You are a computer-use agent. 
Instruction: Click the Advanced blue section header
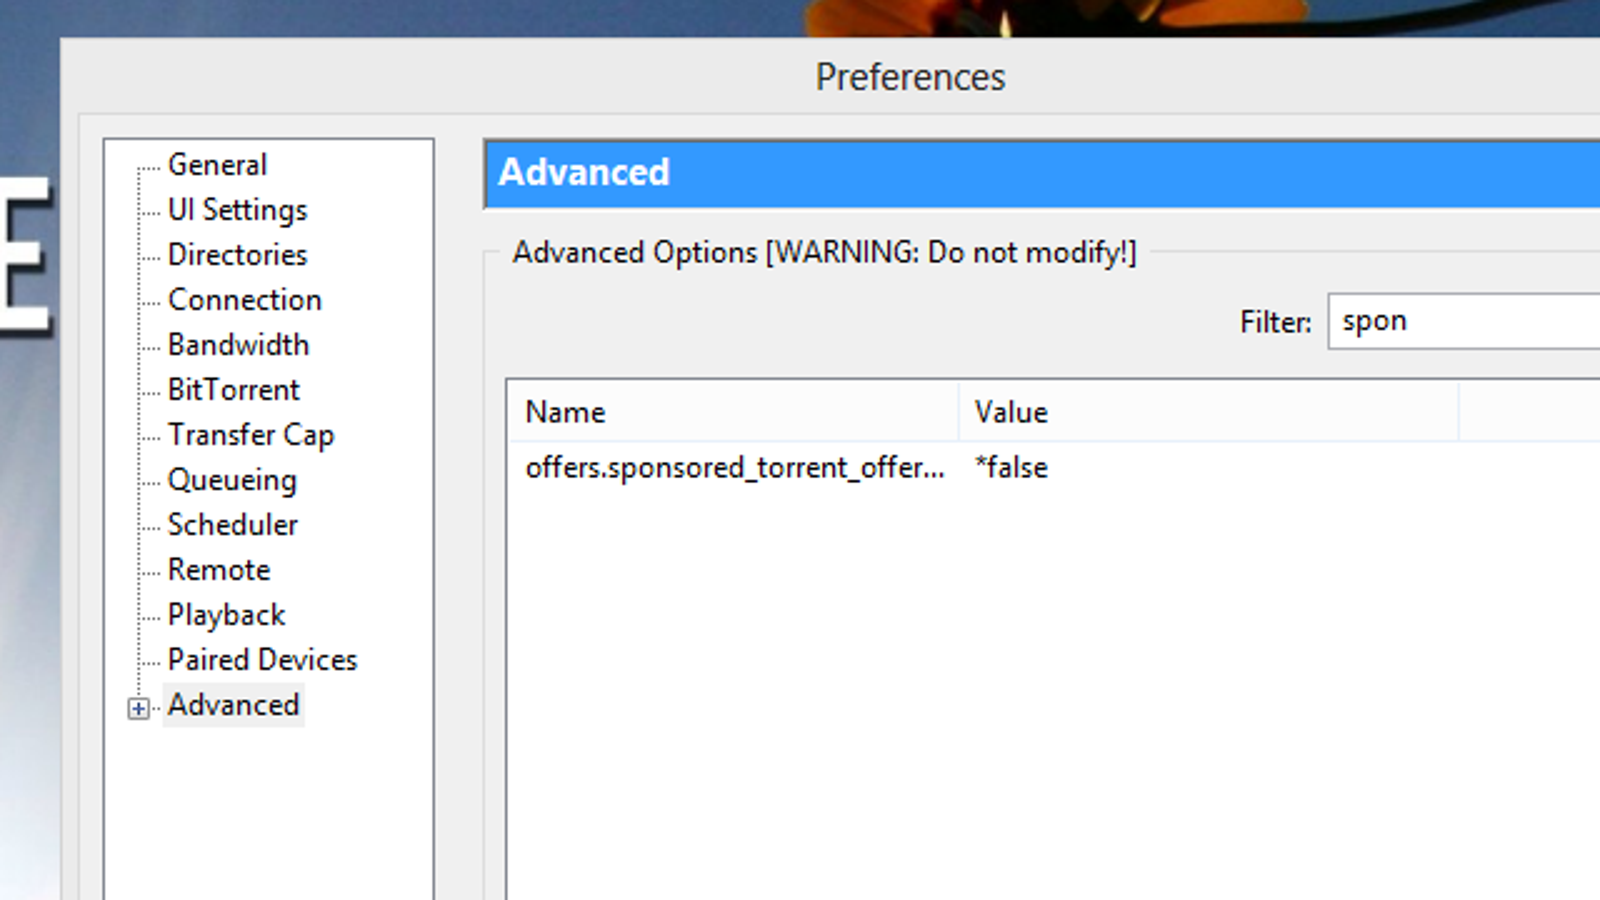[x=1042, y=173]
